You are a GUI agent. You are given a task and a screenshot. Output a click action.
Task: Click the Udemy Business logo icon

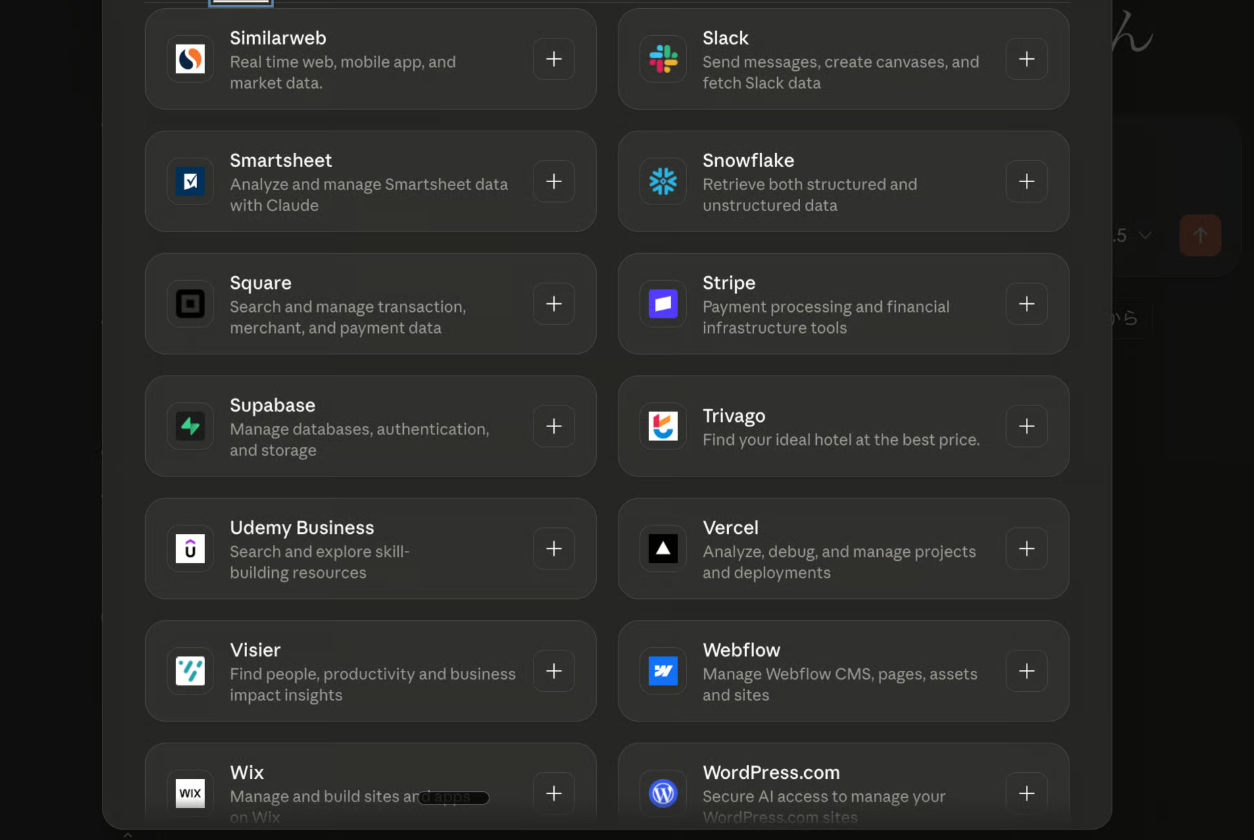click(x=190, y=548)
